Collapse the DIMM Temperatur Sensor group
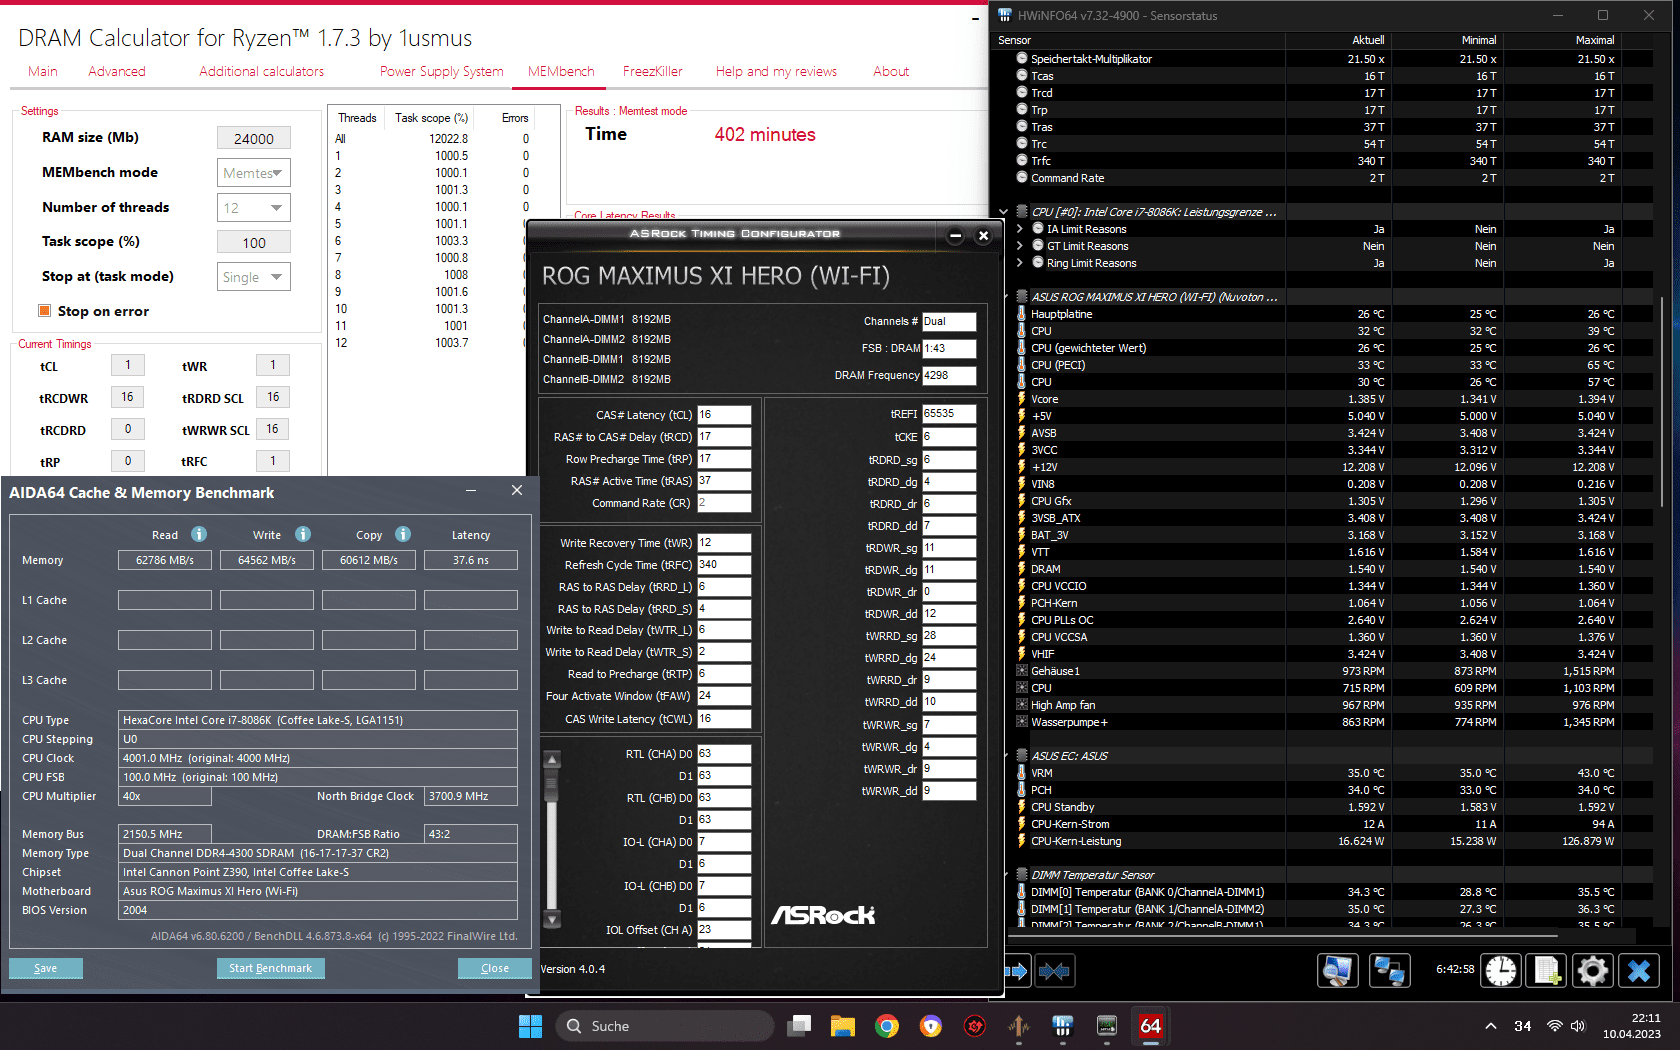 1005,875
